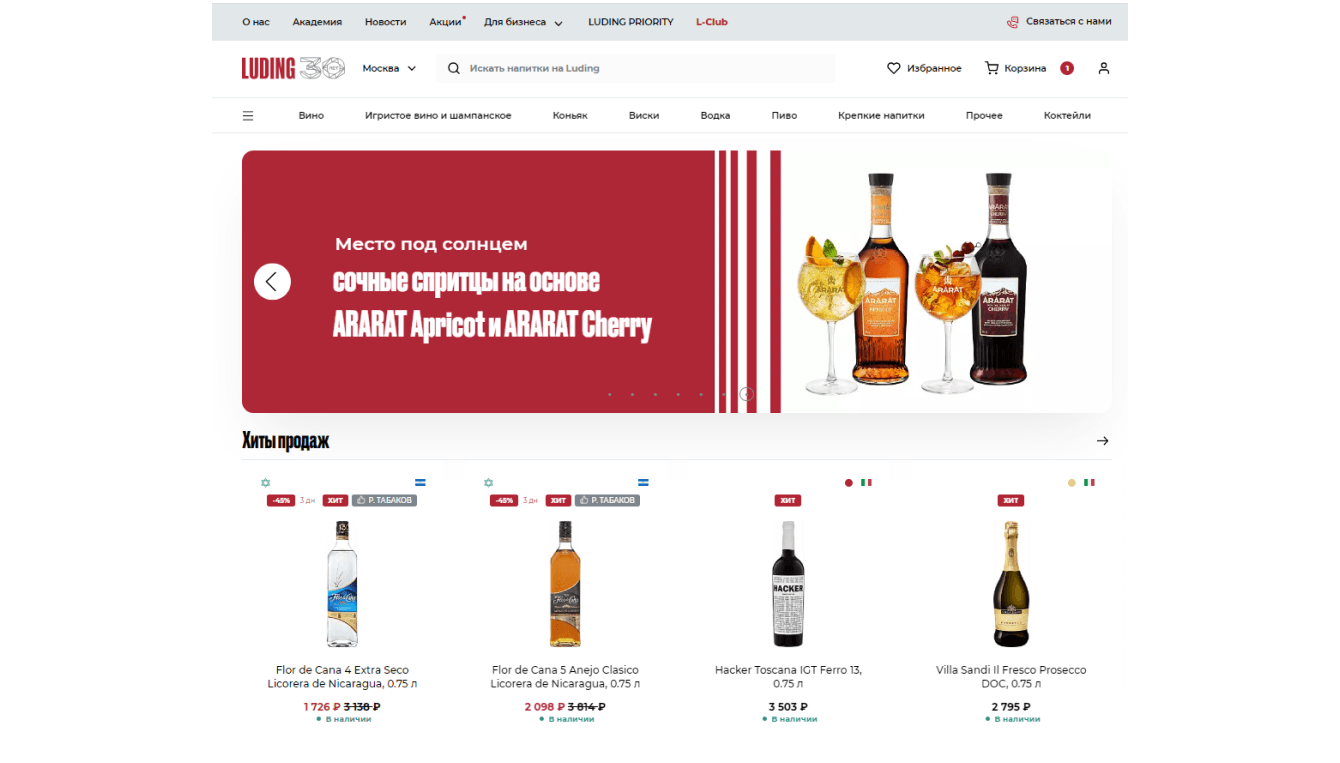Image resolution: width=1340 pixels, height=763 pixels.
Task: Open Flor de Cana 4 Extra Seco title
Action: [342, 677]
